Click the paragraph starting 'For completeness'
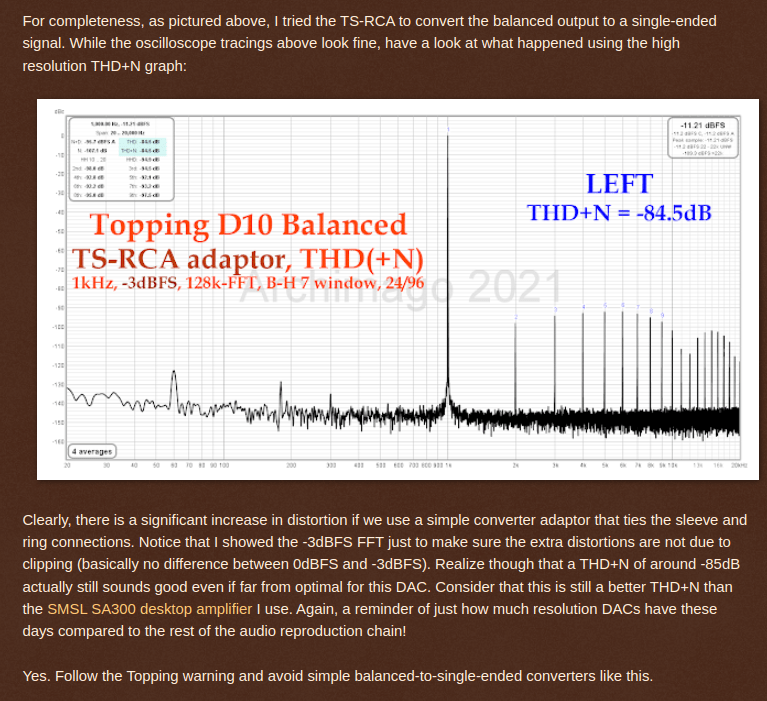 pos(369,44)
